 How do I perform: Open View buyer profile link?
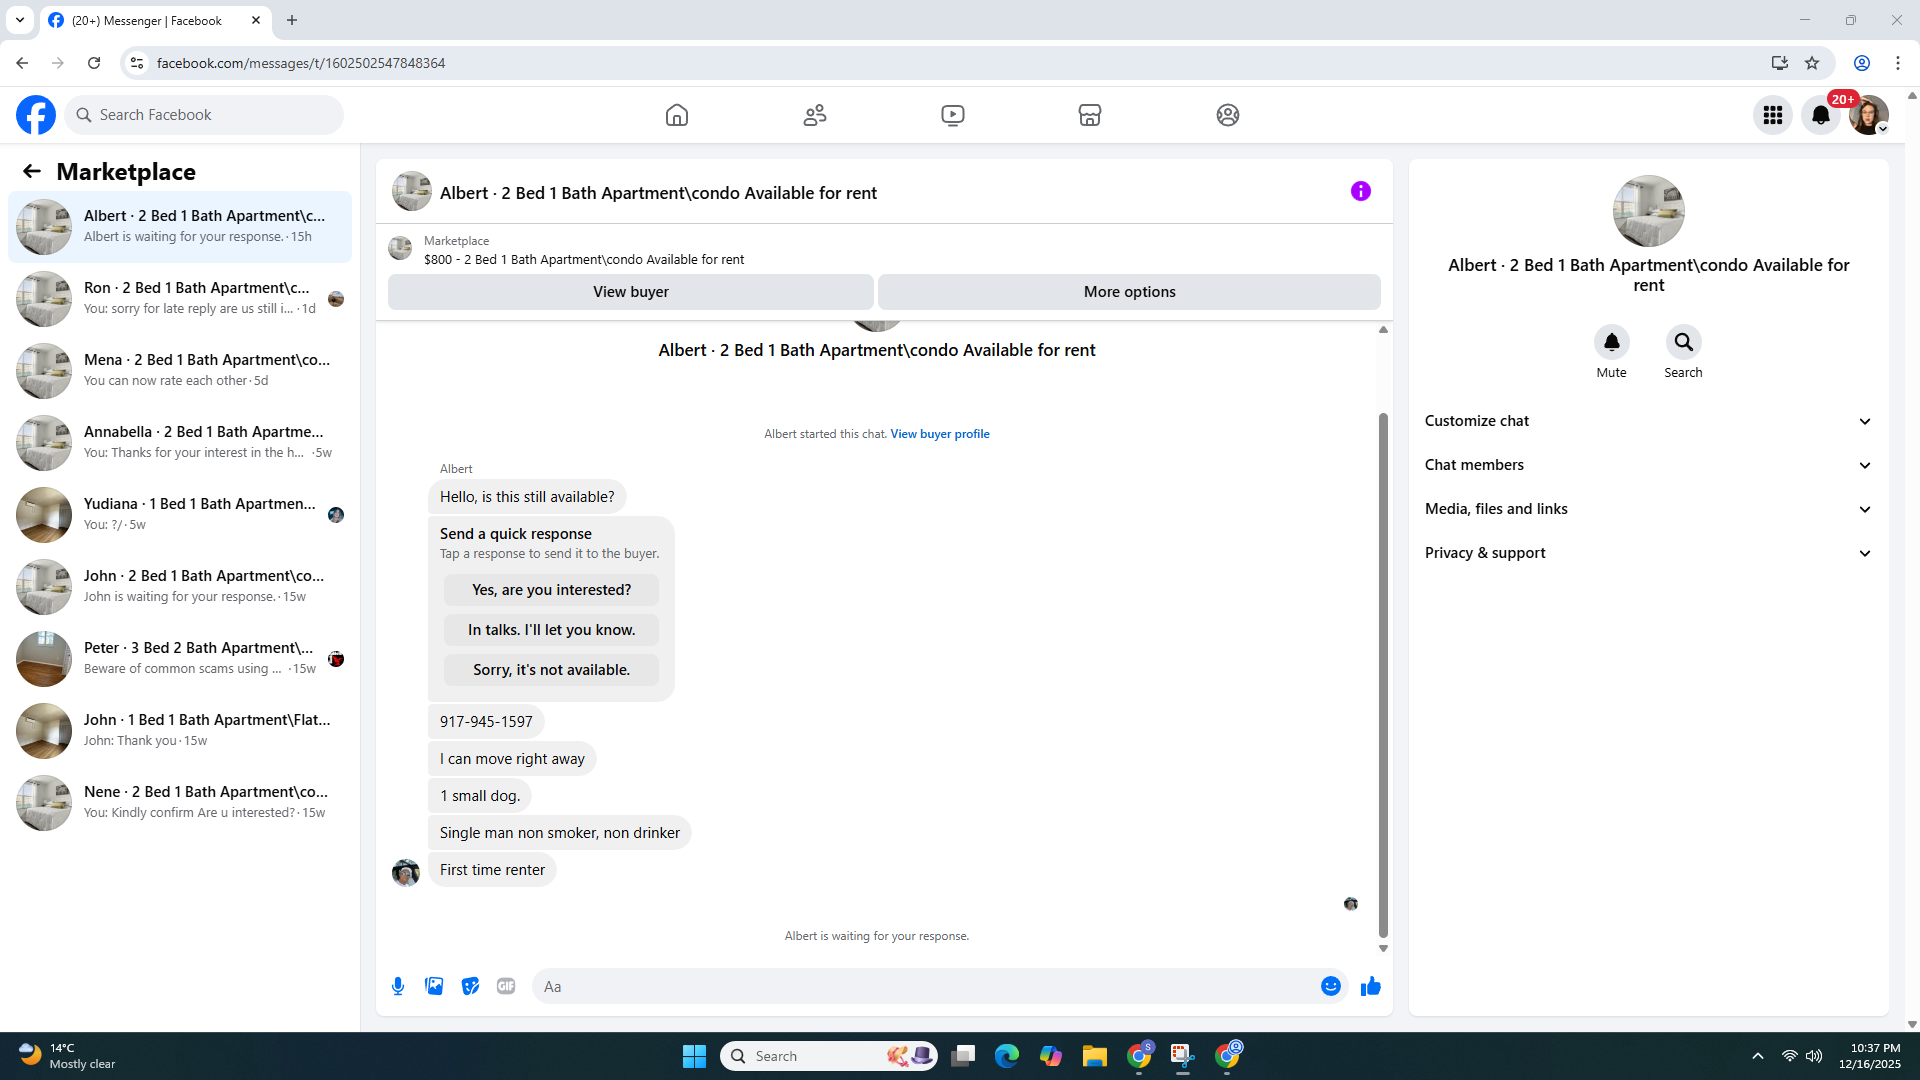[939, 434]
